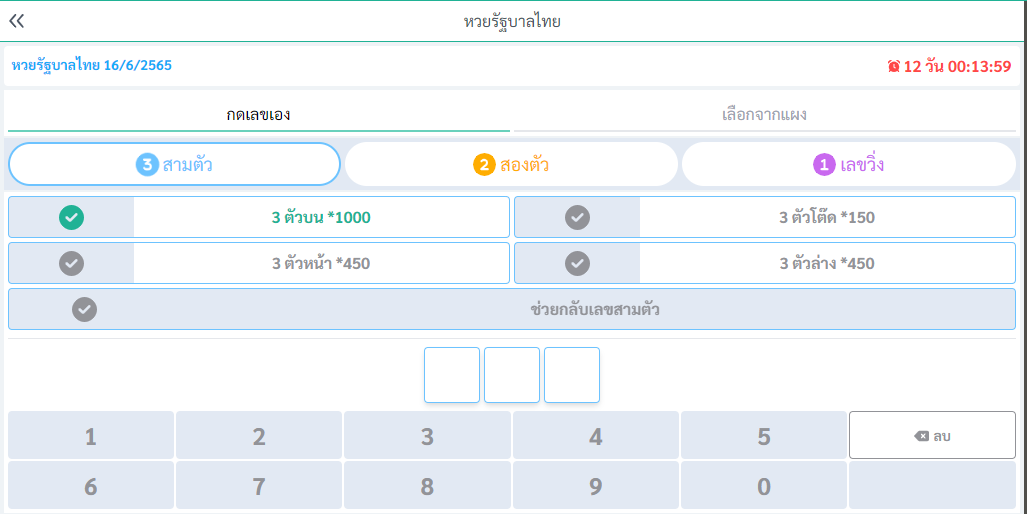
Task: Select the สองตัว two-digit option
Action: [x=511, y=164]
